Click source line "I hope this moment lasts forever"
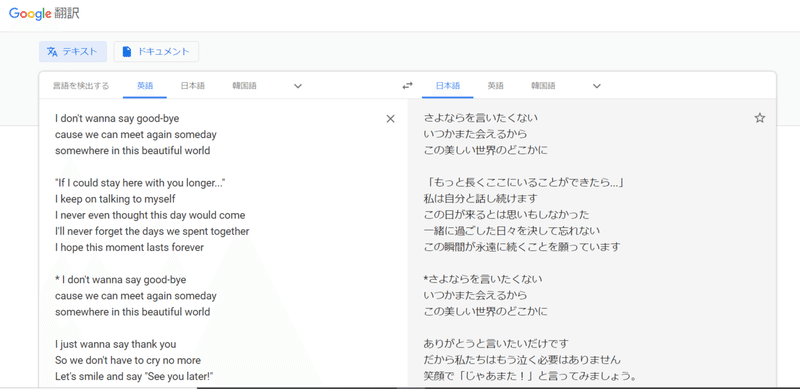The image size is (800, 389). [x=130, y=248]
